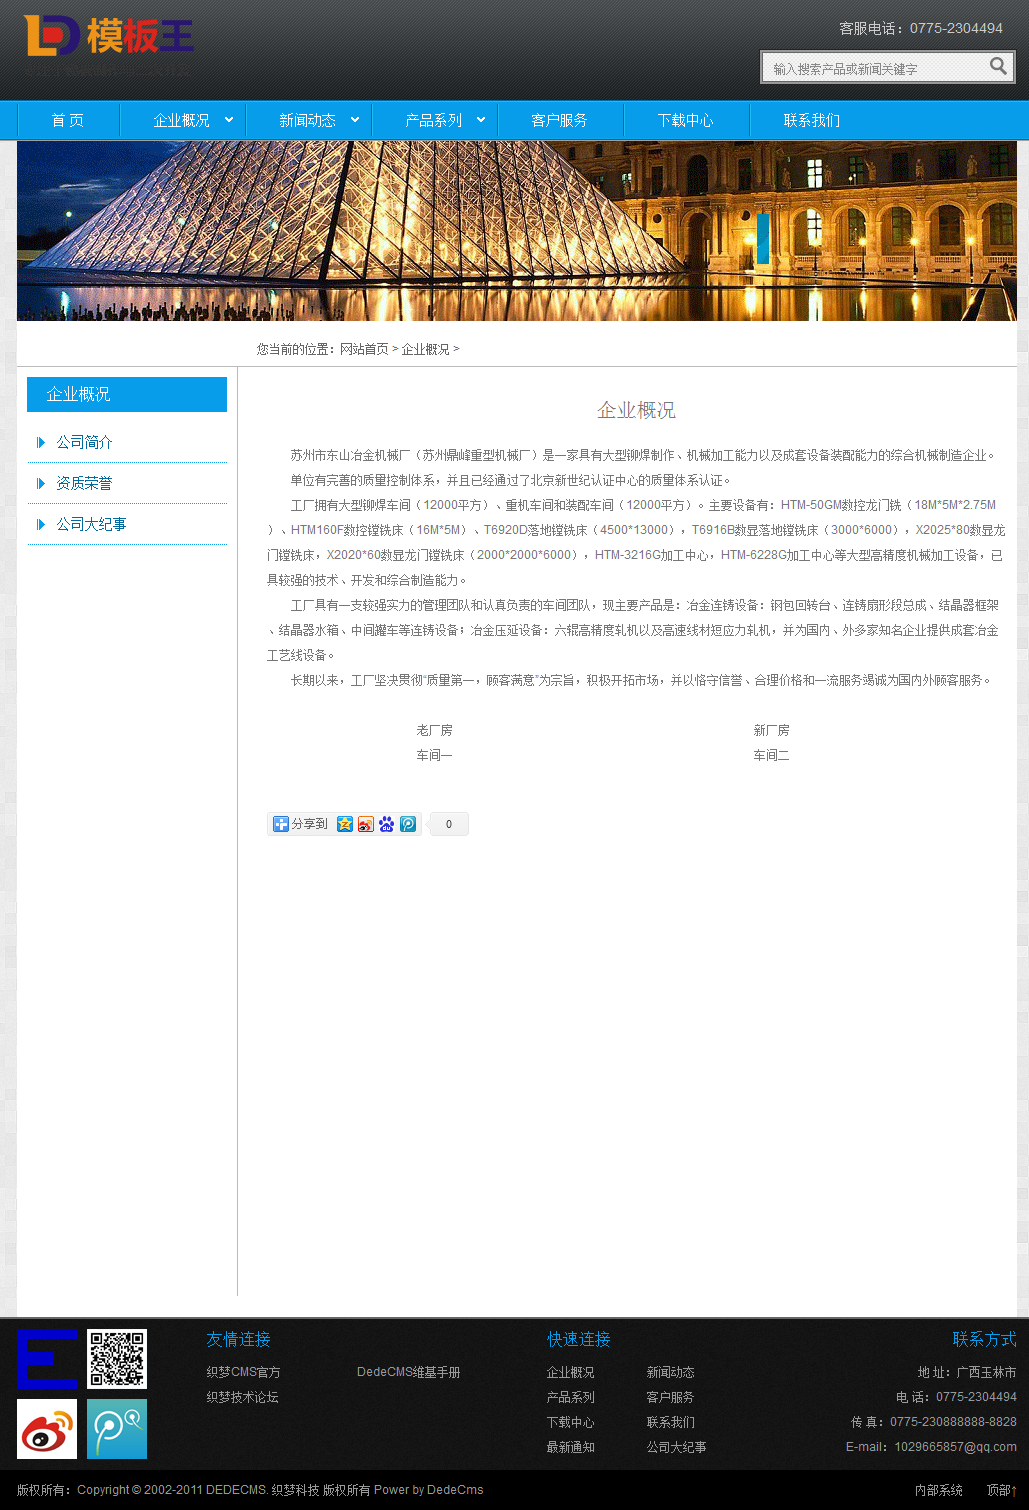Screen dimensions: 1029x1510
Task: Open footer quick link 下载中心
Action: click(570, 1422)
